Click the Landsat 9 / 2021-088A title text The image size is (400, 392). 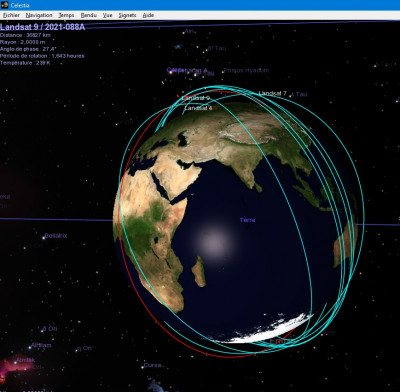[43, 27]
